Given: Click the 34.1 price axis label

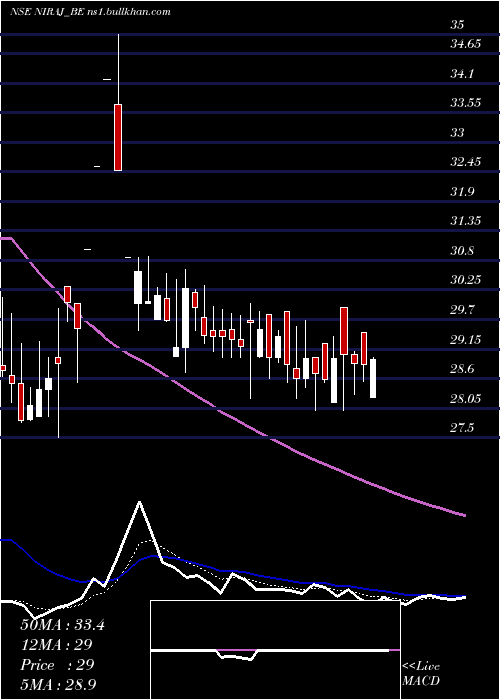Looking at the screenshot, I should click(462, 74).
